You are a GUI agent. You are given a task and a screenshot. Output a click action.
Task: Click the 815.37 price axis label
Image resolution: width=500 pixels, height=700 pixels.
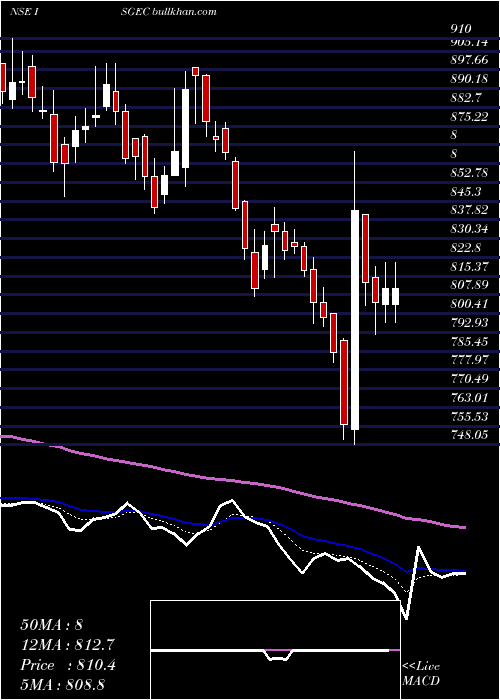pos(471,267)
